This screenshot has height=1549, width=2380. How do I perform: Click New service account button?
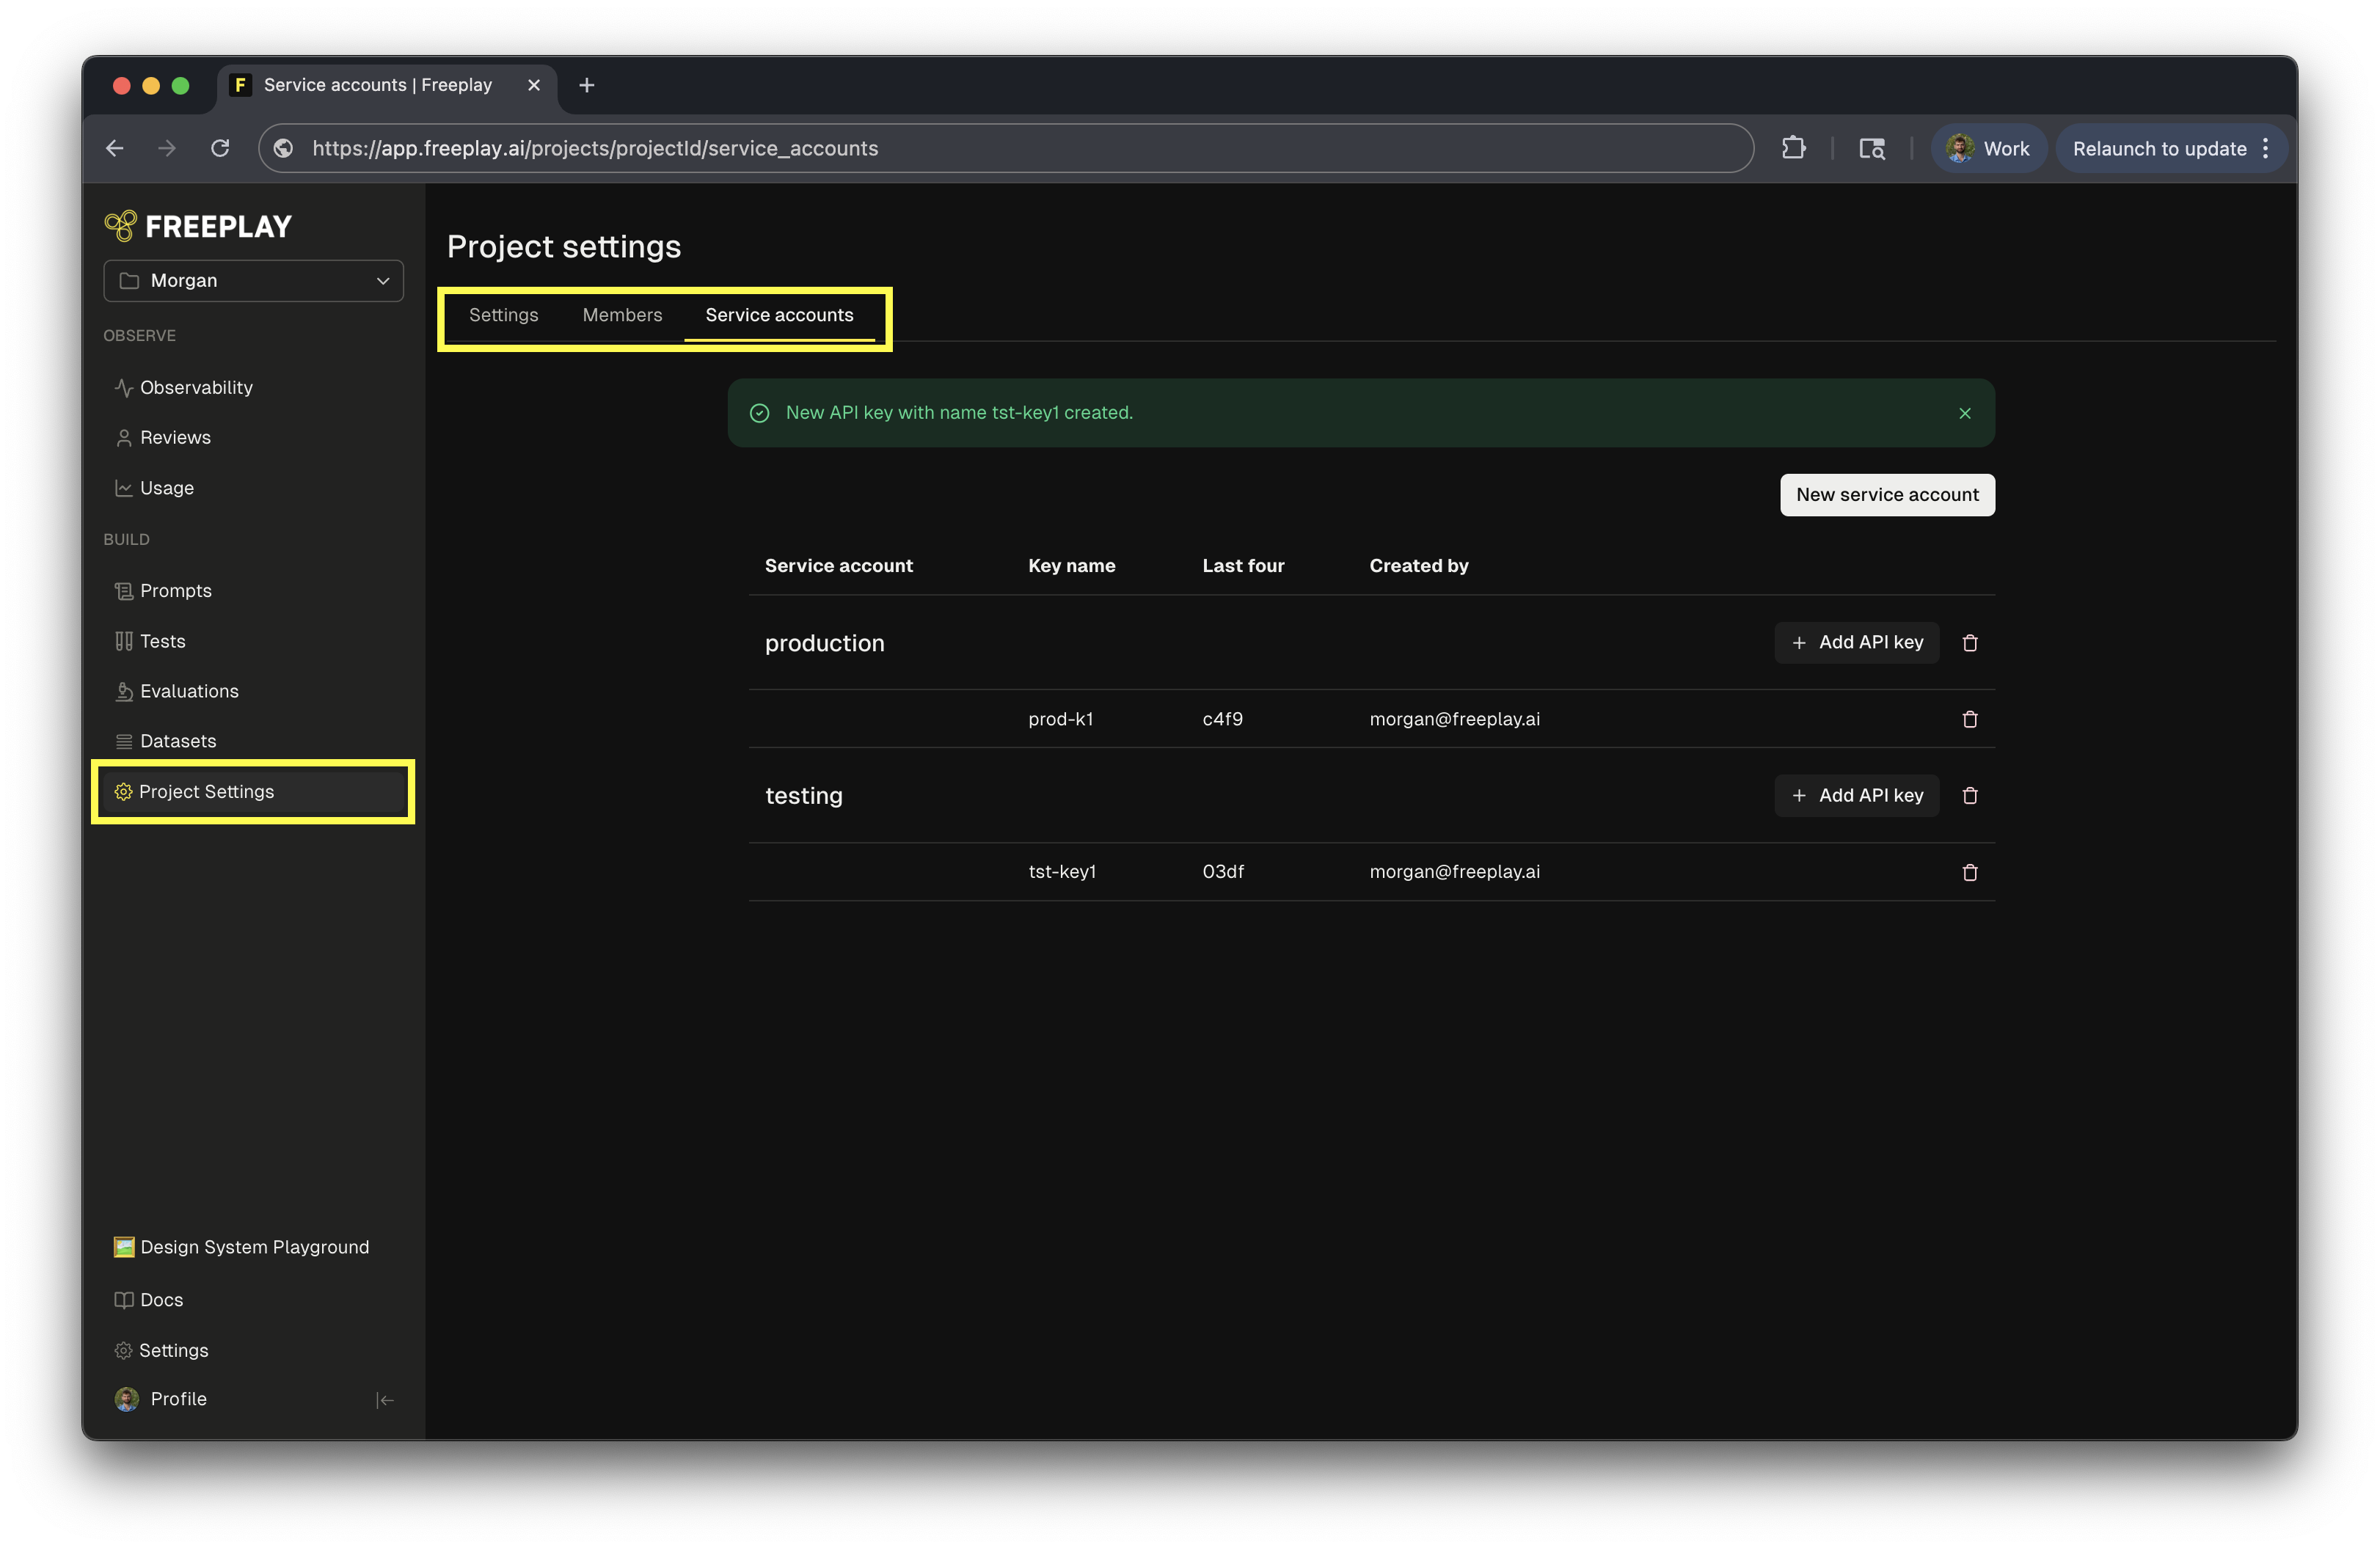click(1886, 495)
